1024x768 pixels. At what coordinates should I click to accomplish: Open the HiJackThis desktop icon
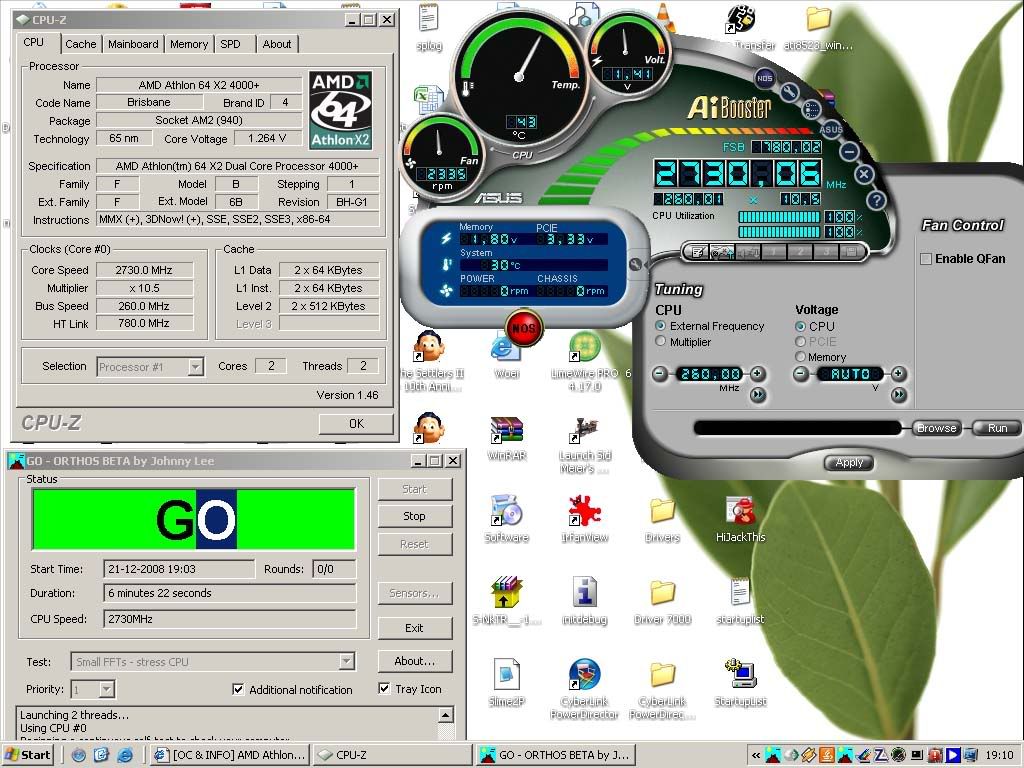[741, 520]
